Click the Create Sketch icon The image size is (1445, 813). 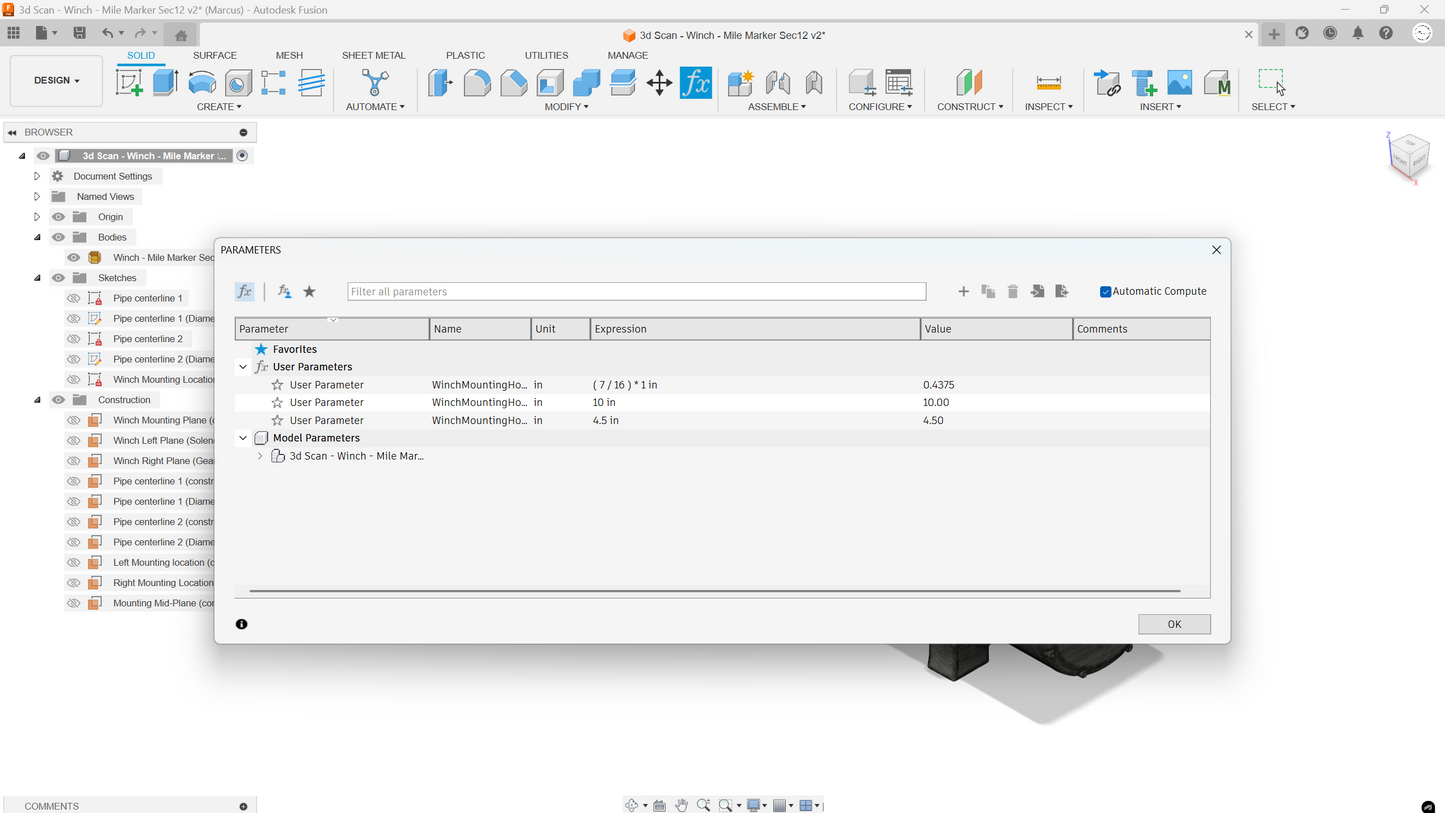(129, 83)
